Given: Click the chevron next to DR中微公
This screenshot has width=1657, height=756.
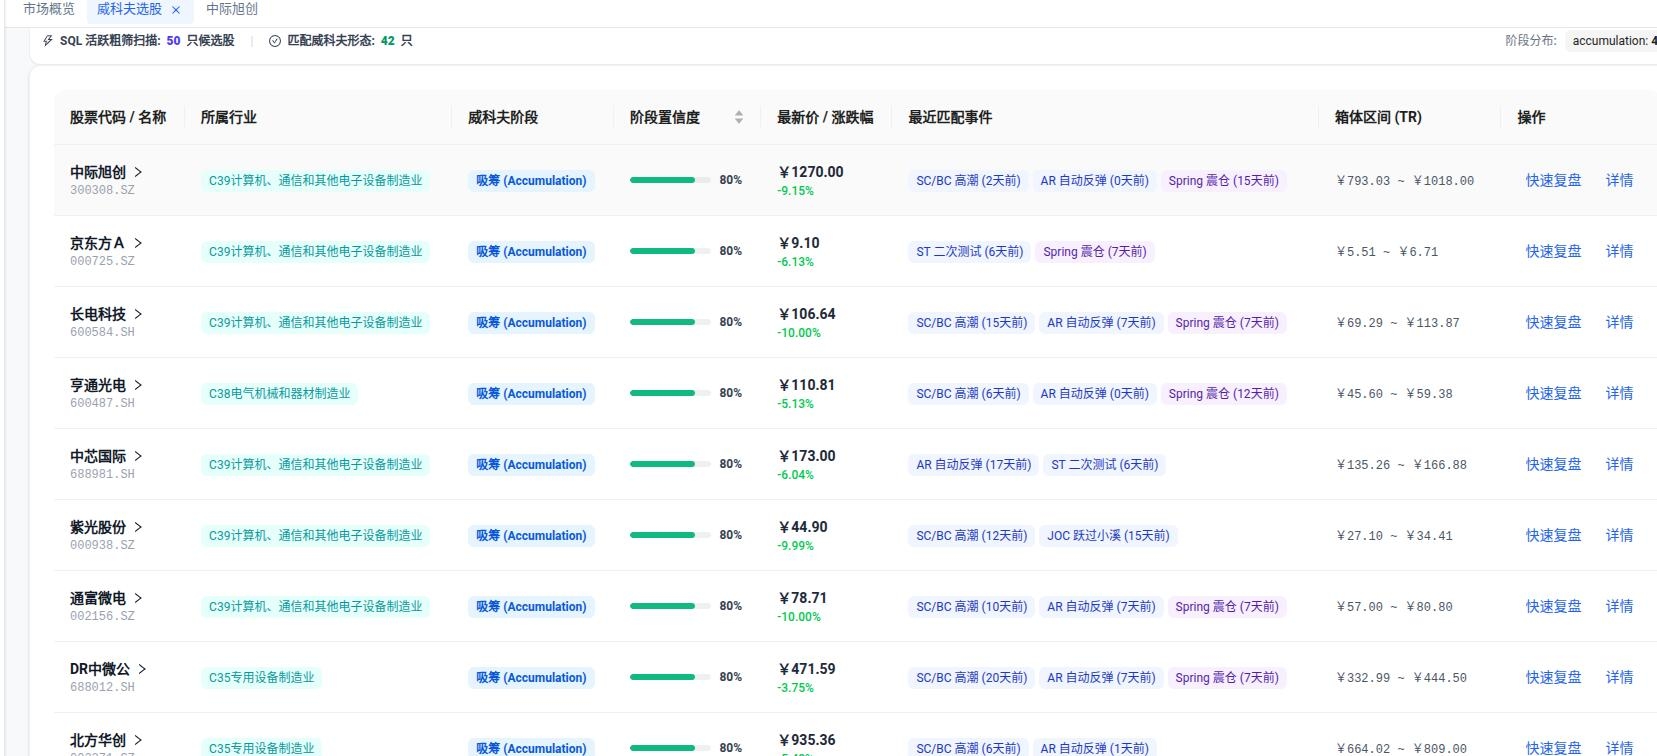Looking at the screenshot, I should point(142,669).
